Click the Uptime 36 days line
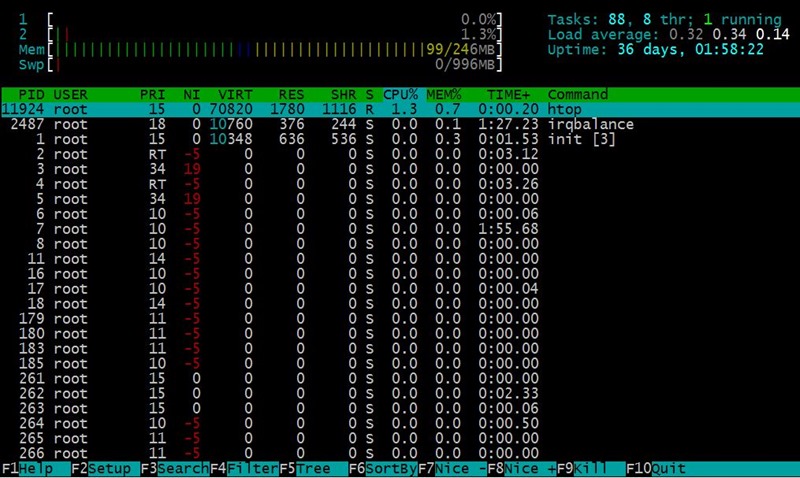The image size is (800, 478). [656, 49]
